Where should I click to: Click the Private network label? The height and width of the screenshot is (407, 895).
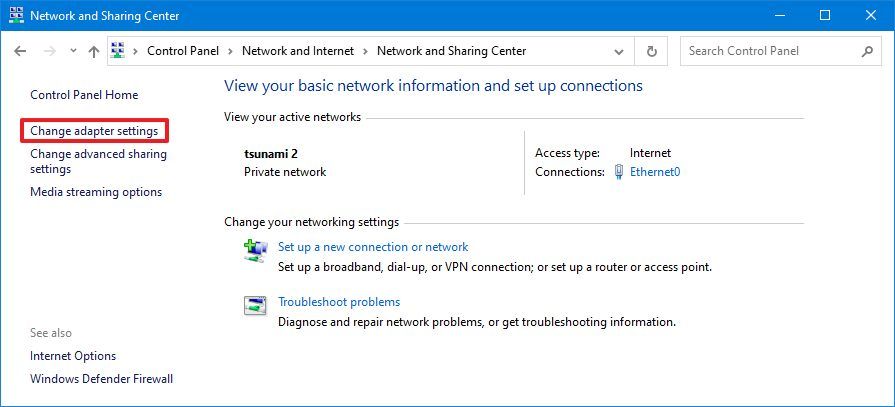tap(285, 172)
